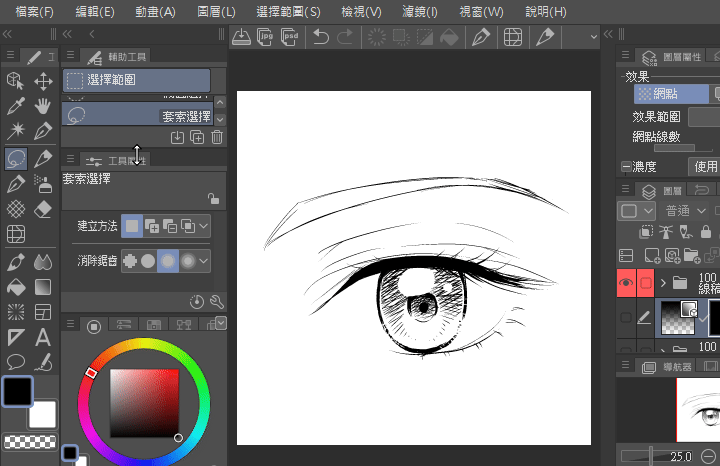This screenshot has width=720, height=466.
Task: Expand the 消除鋸齒 options dropdown
Action: coord(203,261)
